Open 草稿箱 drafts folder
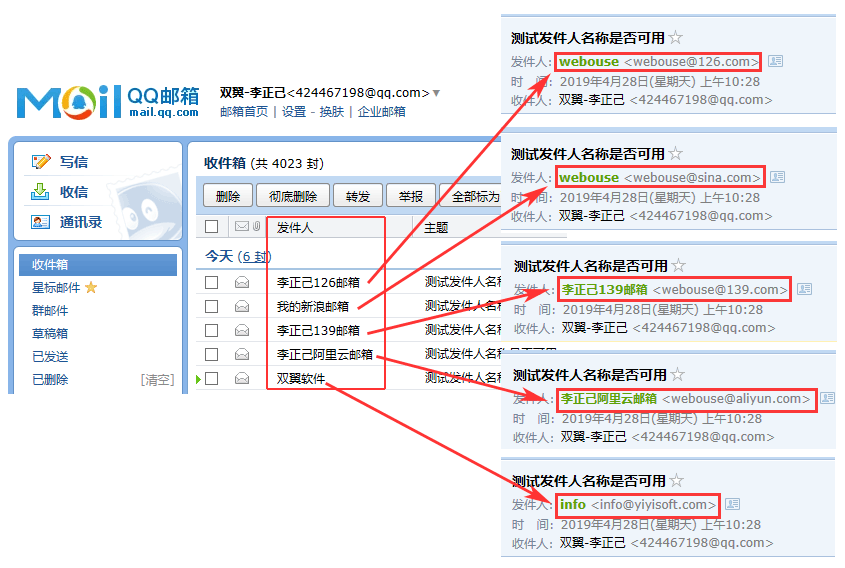Viewport: 845px width, 568px height. [50, 334]
